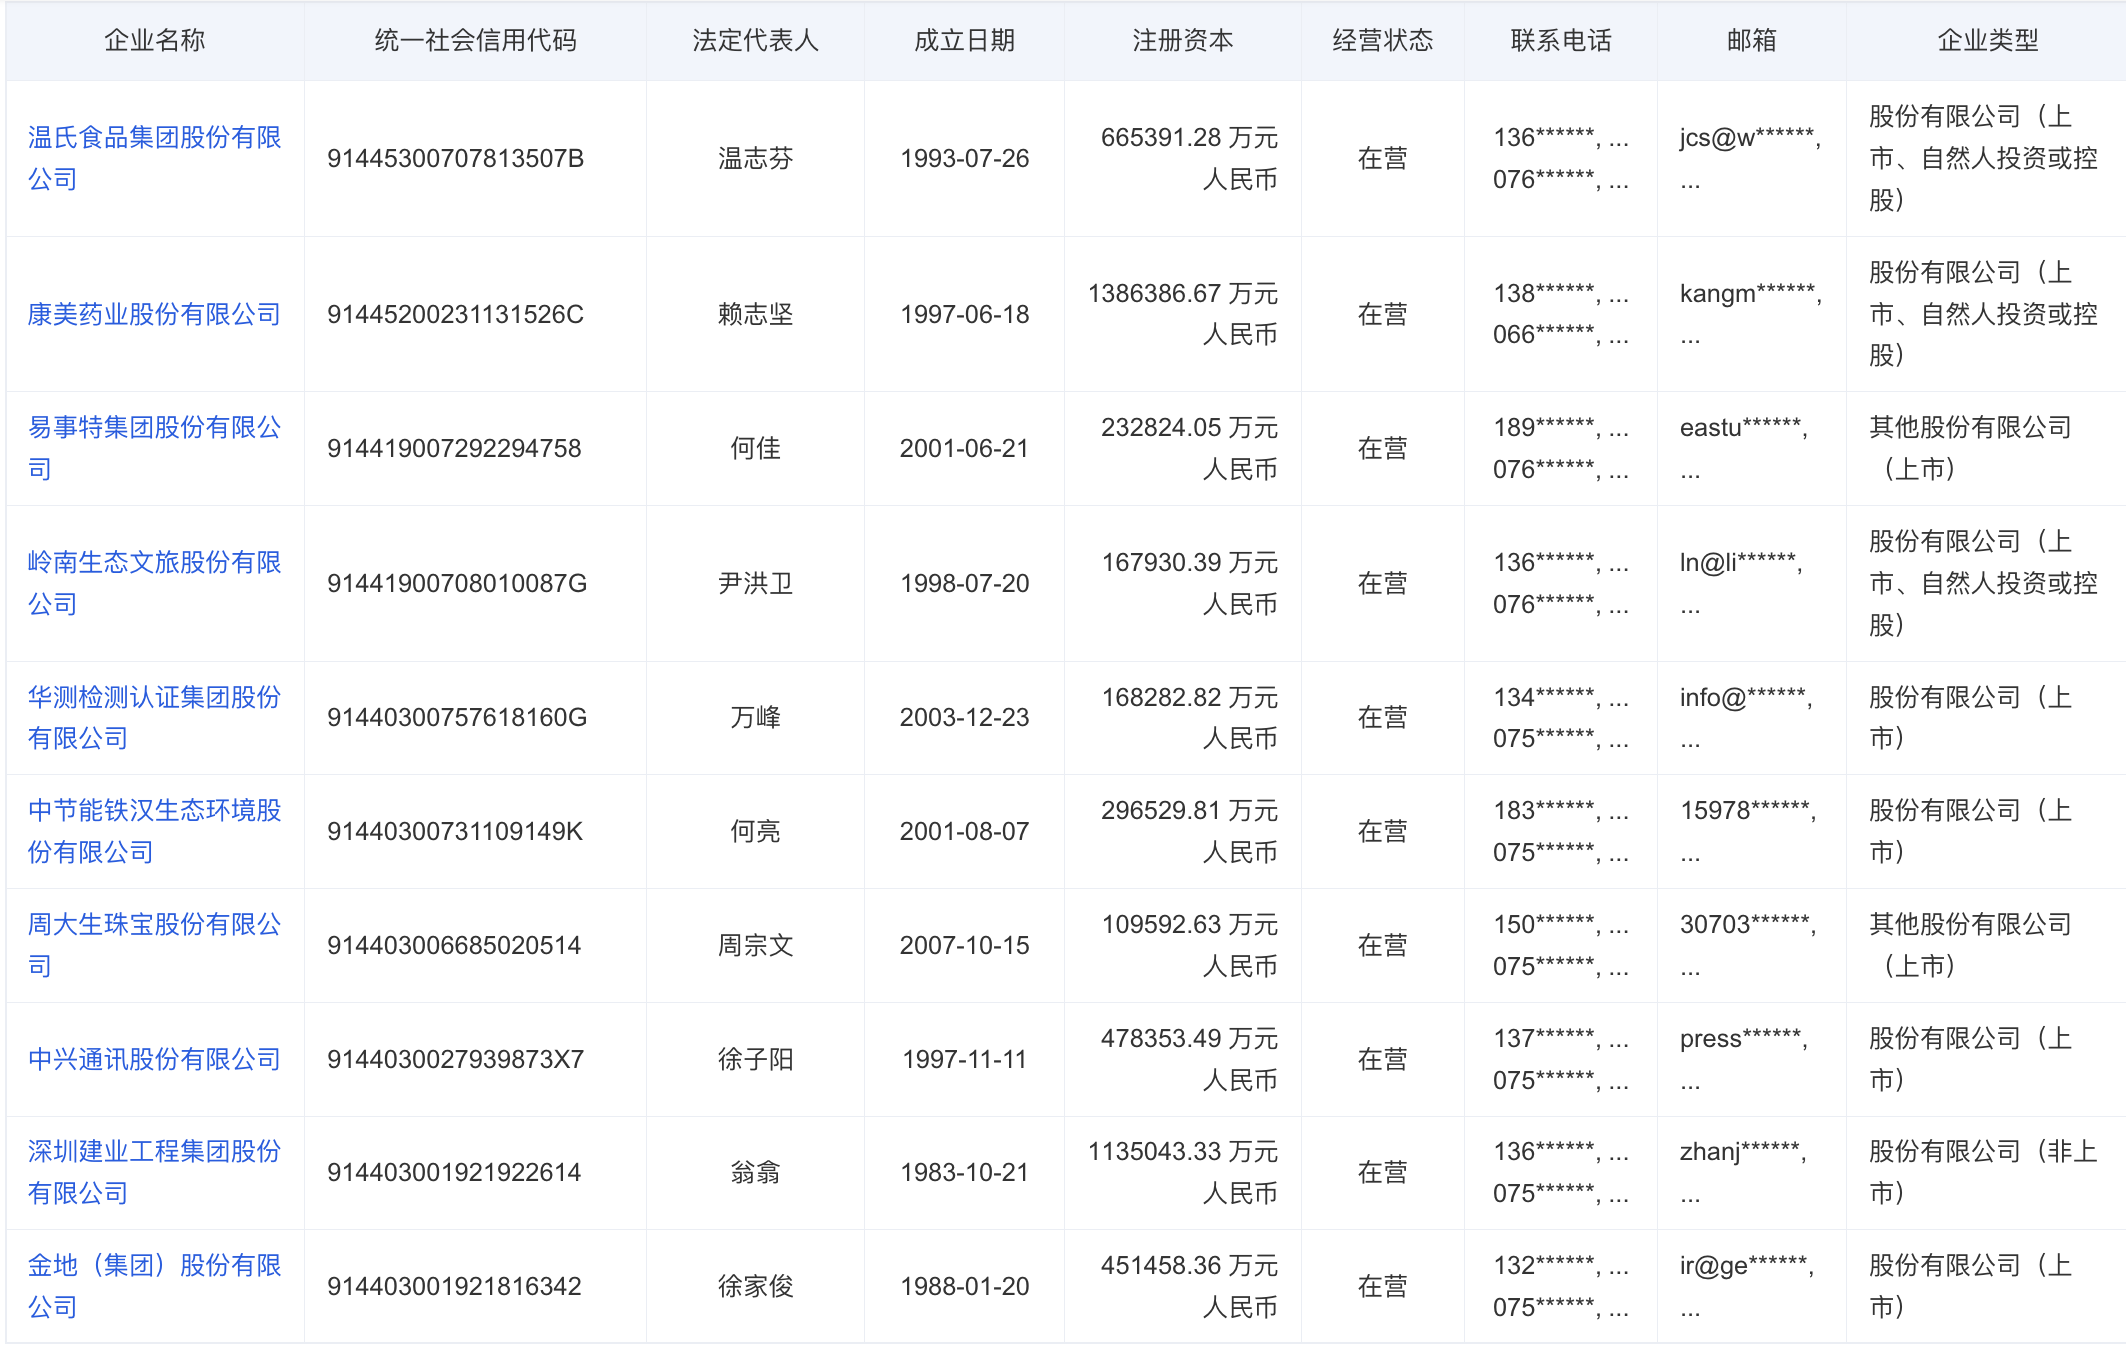Click the 法定代表人 column header
The height and width of the screenshot is (1348, 2126).
coord(755,40)
